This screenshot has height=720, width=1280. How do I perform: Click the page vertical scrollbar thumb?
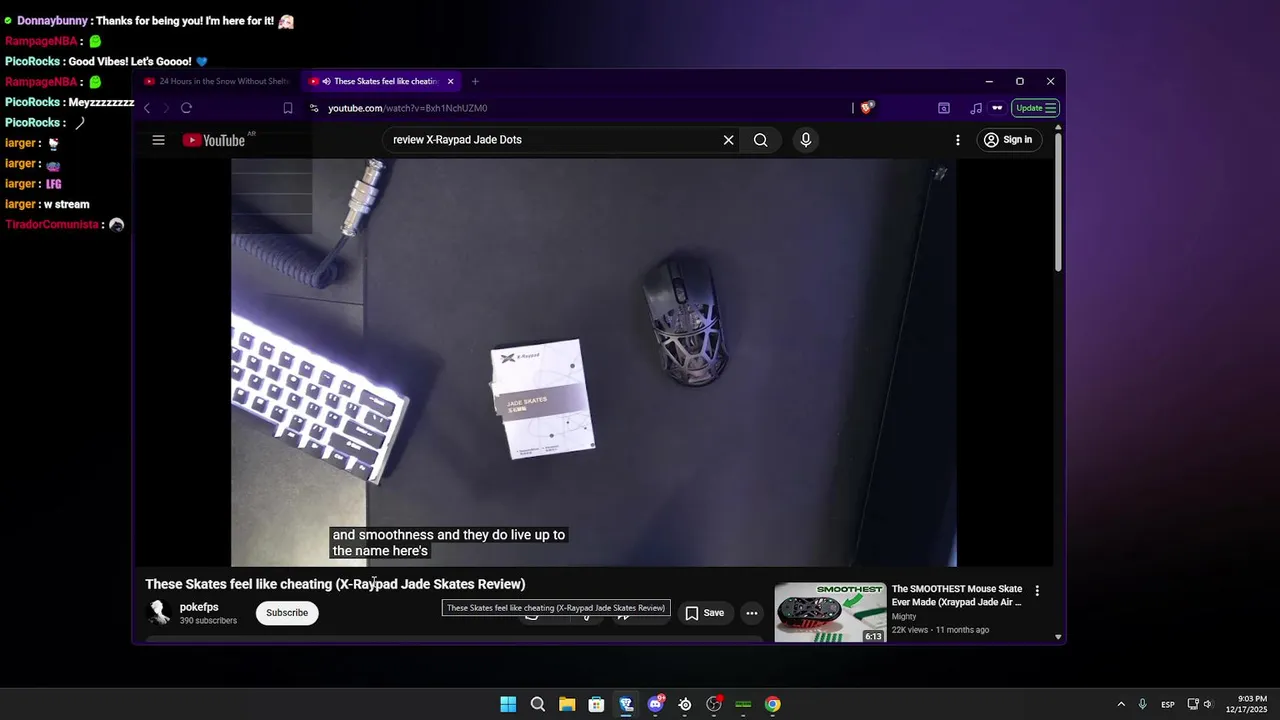coord(1058,200)
